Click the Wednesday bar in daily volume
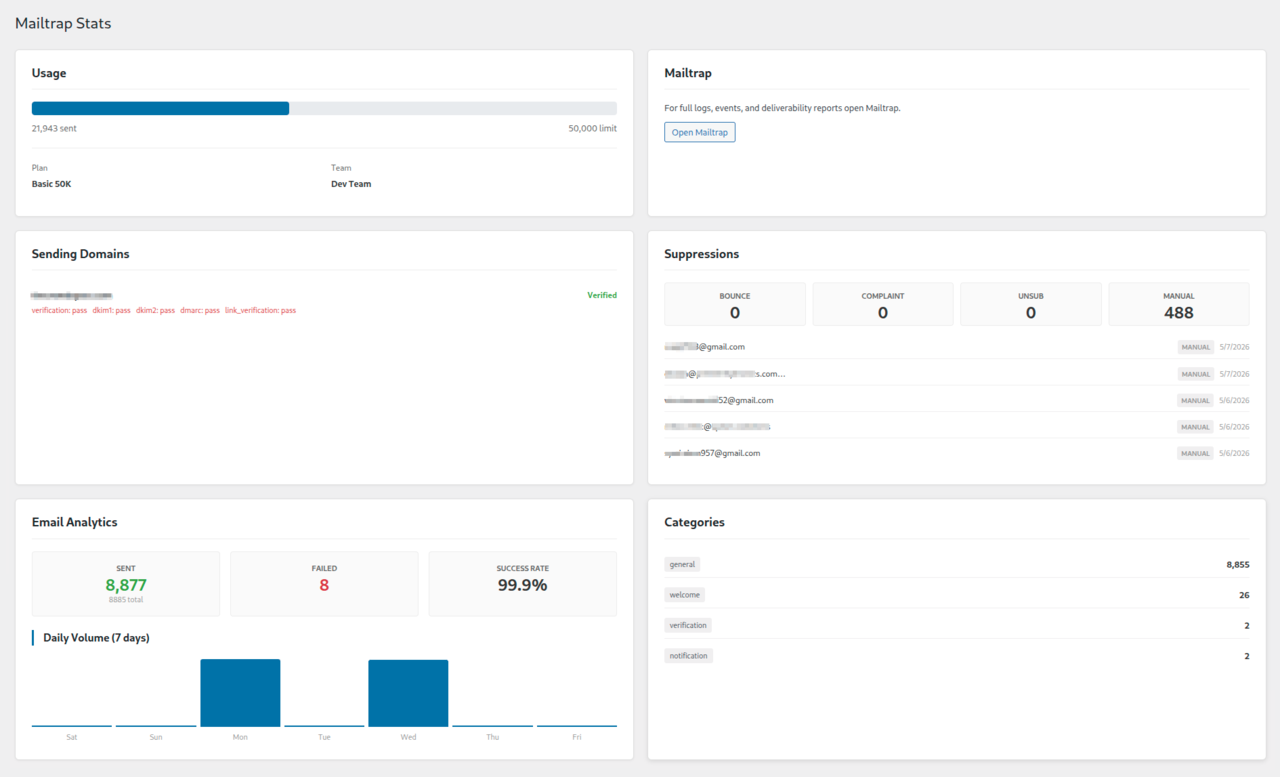Viewport: 1280px width, 777px height. click(408, 693)
